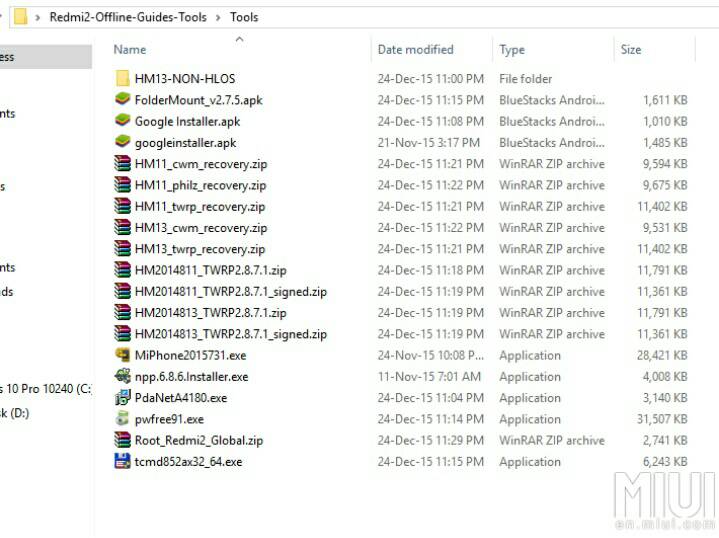719x538 pixels.
Task: Sort files by Date modified column
Action: pyautogui.click(x=415, y=50)
